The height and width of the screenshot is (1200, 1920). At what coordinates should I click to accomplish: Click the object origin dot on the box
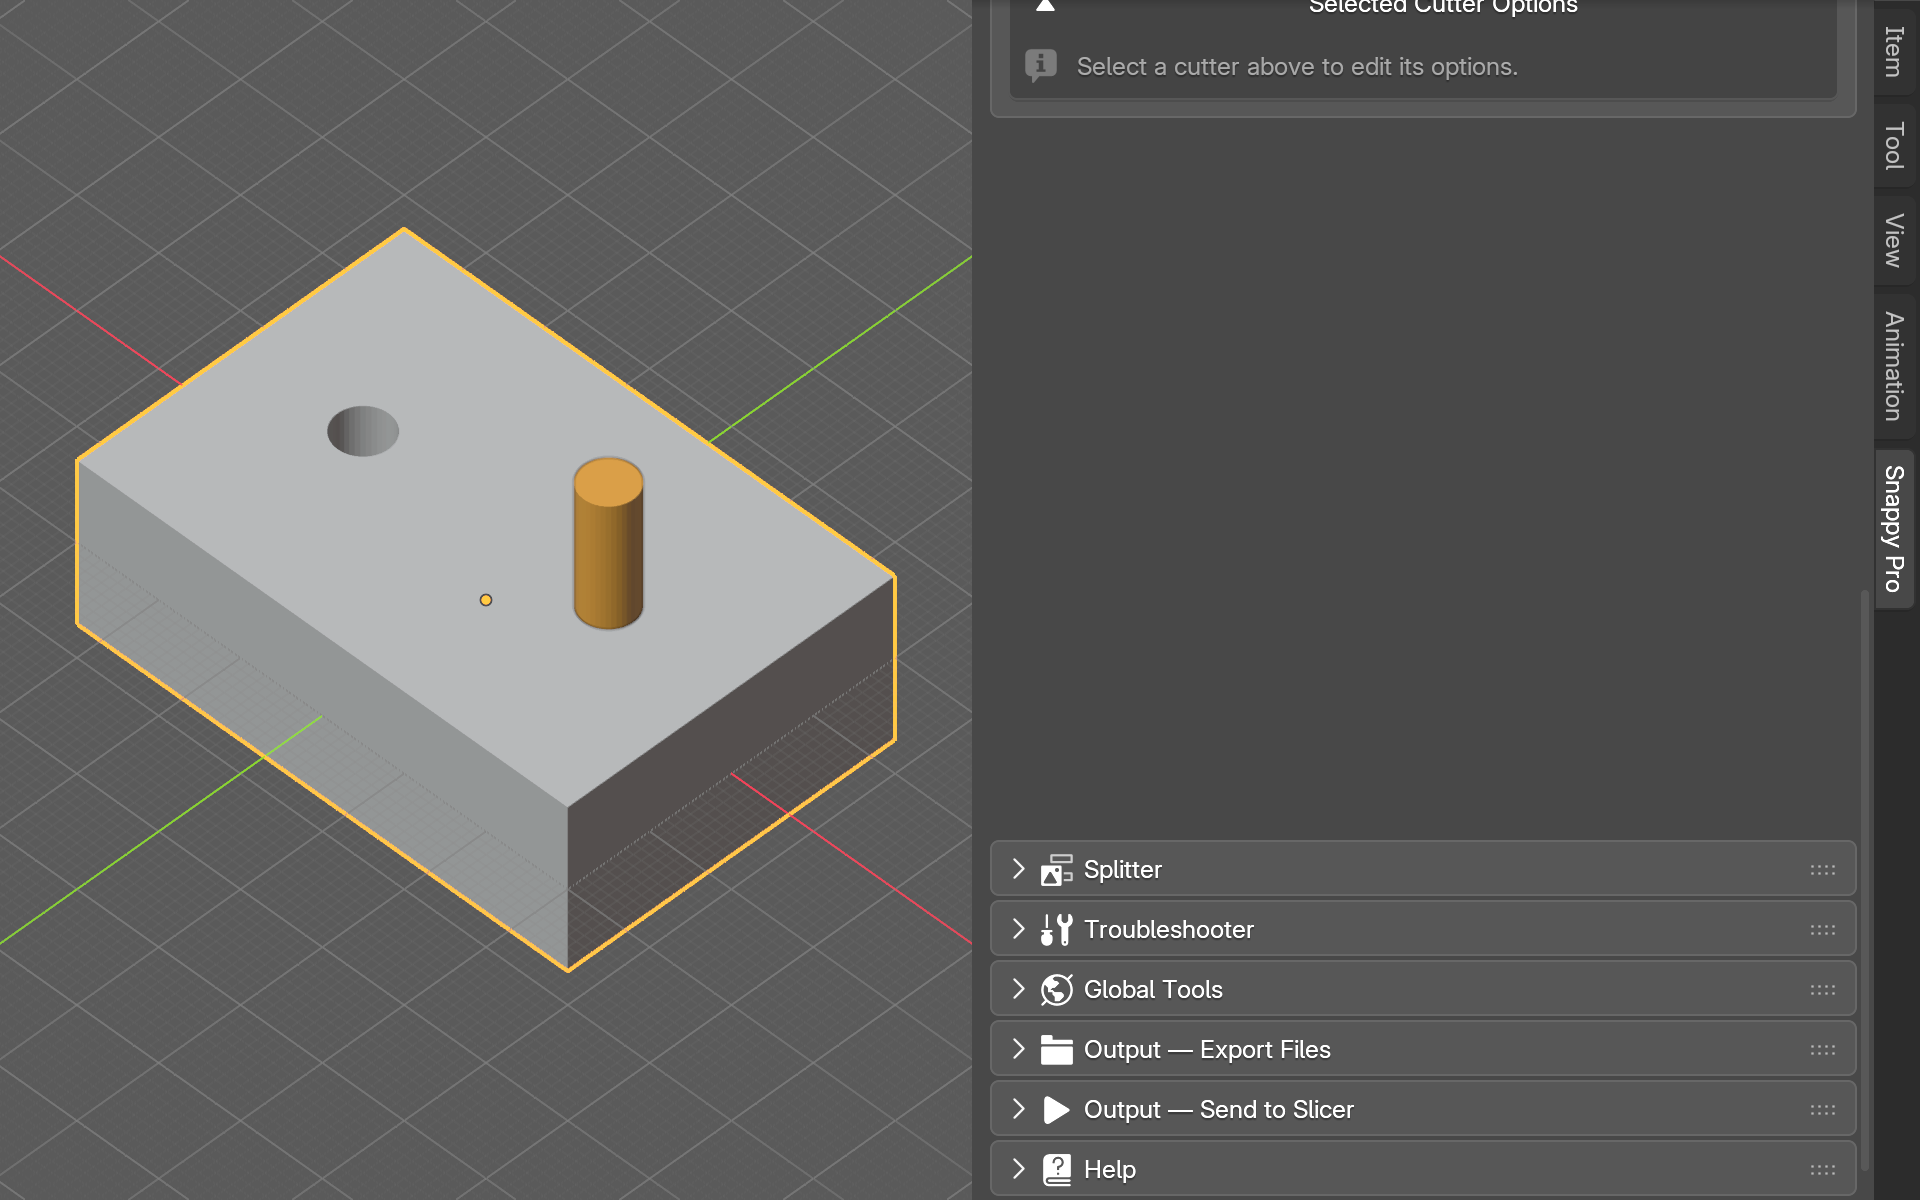pos(486,600)
